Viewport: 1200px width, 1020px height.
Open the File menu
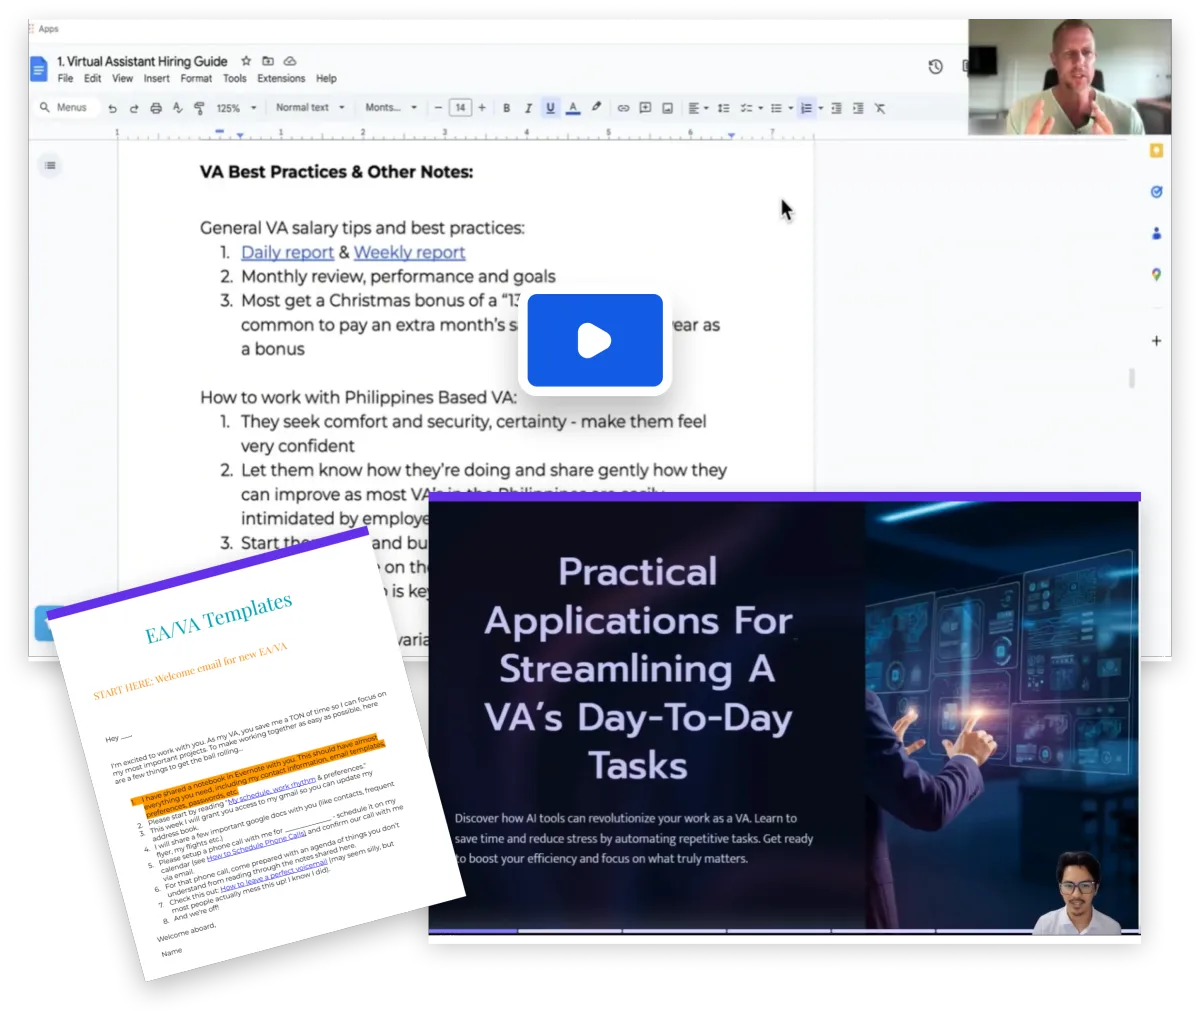point(65,78)
